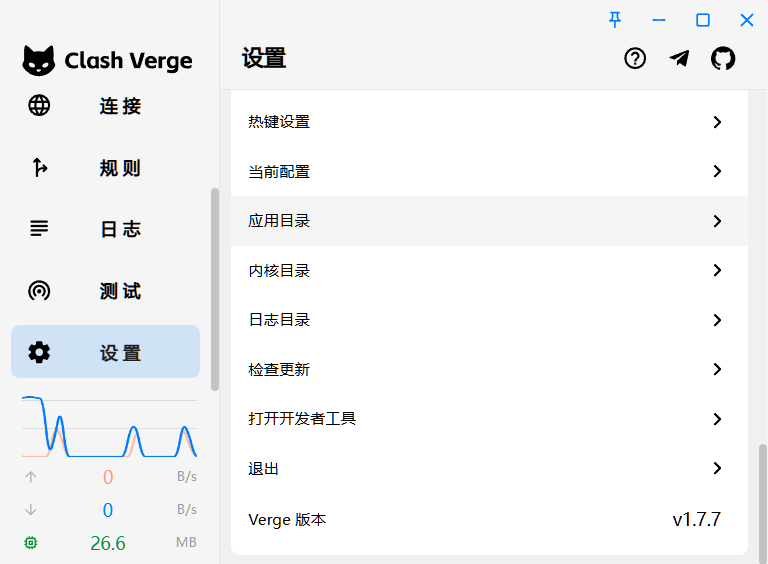Open the GitHub repository icon
The image size is (768, 564).
pyautogui.click(x=723, y=59)
